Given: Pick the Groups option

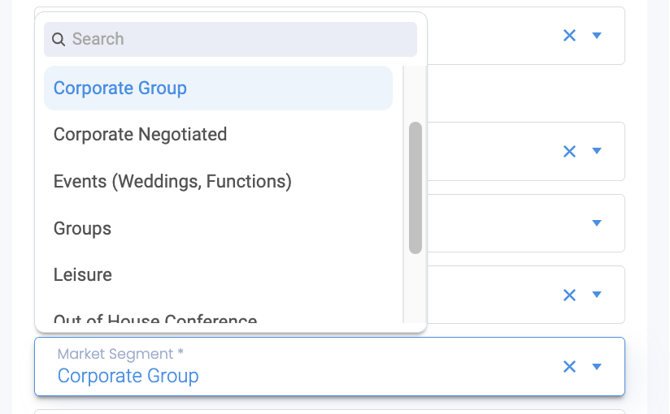Looking at the screenshot, I should (218, 228).
